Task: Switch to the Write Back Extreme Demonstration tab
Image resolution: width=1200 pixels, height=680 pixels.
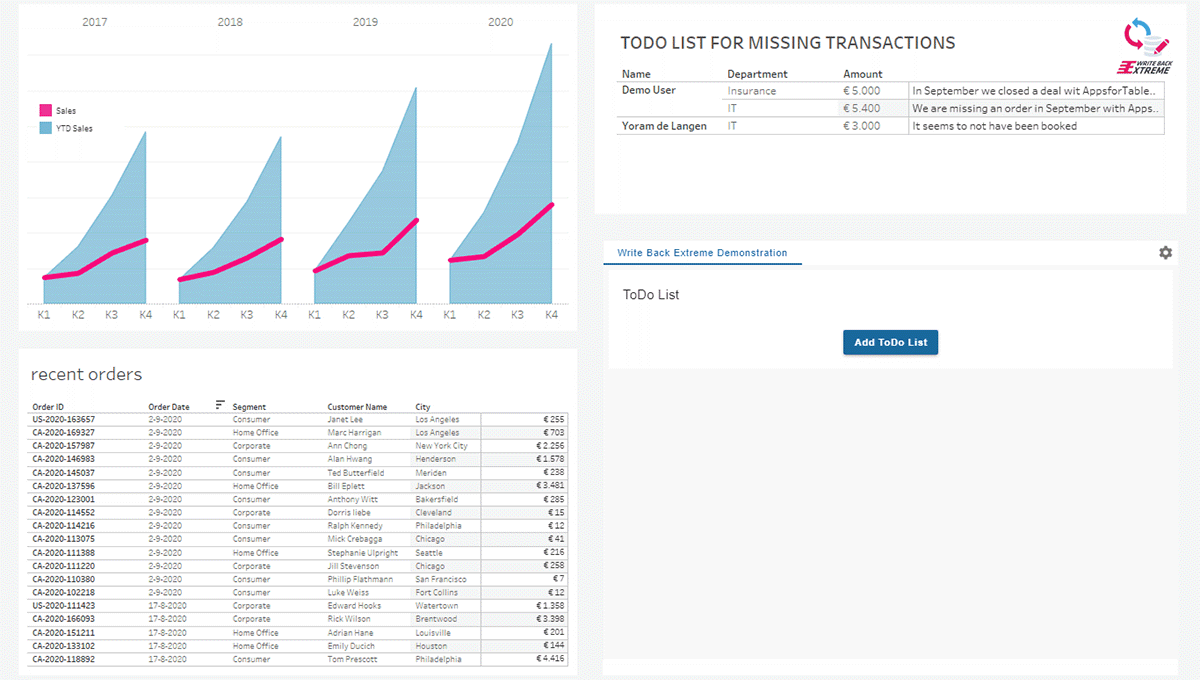Action: [702, 253]
